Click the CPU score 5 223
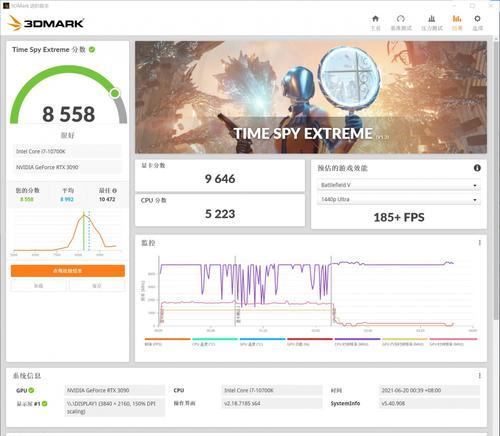This screenshot has height=436, width=500. point(220,214)
